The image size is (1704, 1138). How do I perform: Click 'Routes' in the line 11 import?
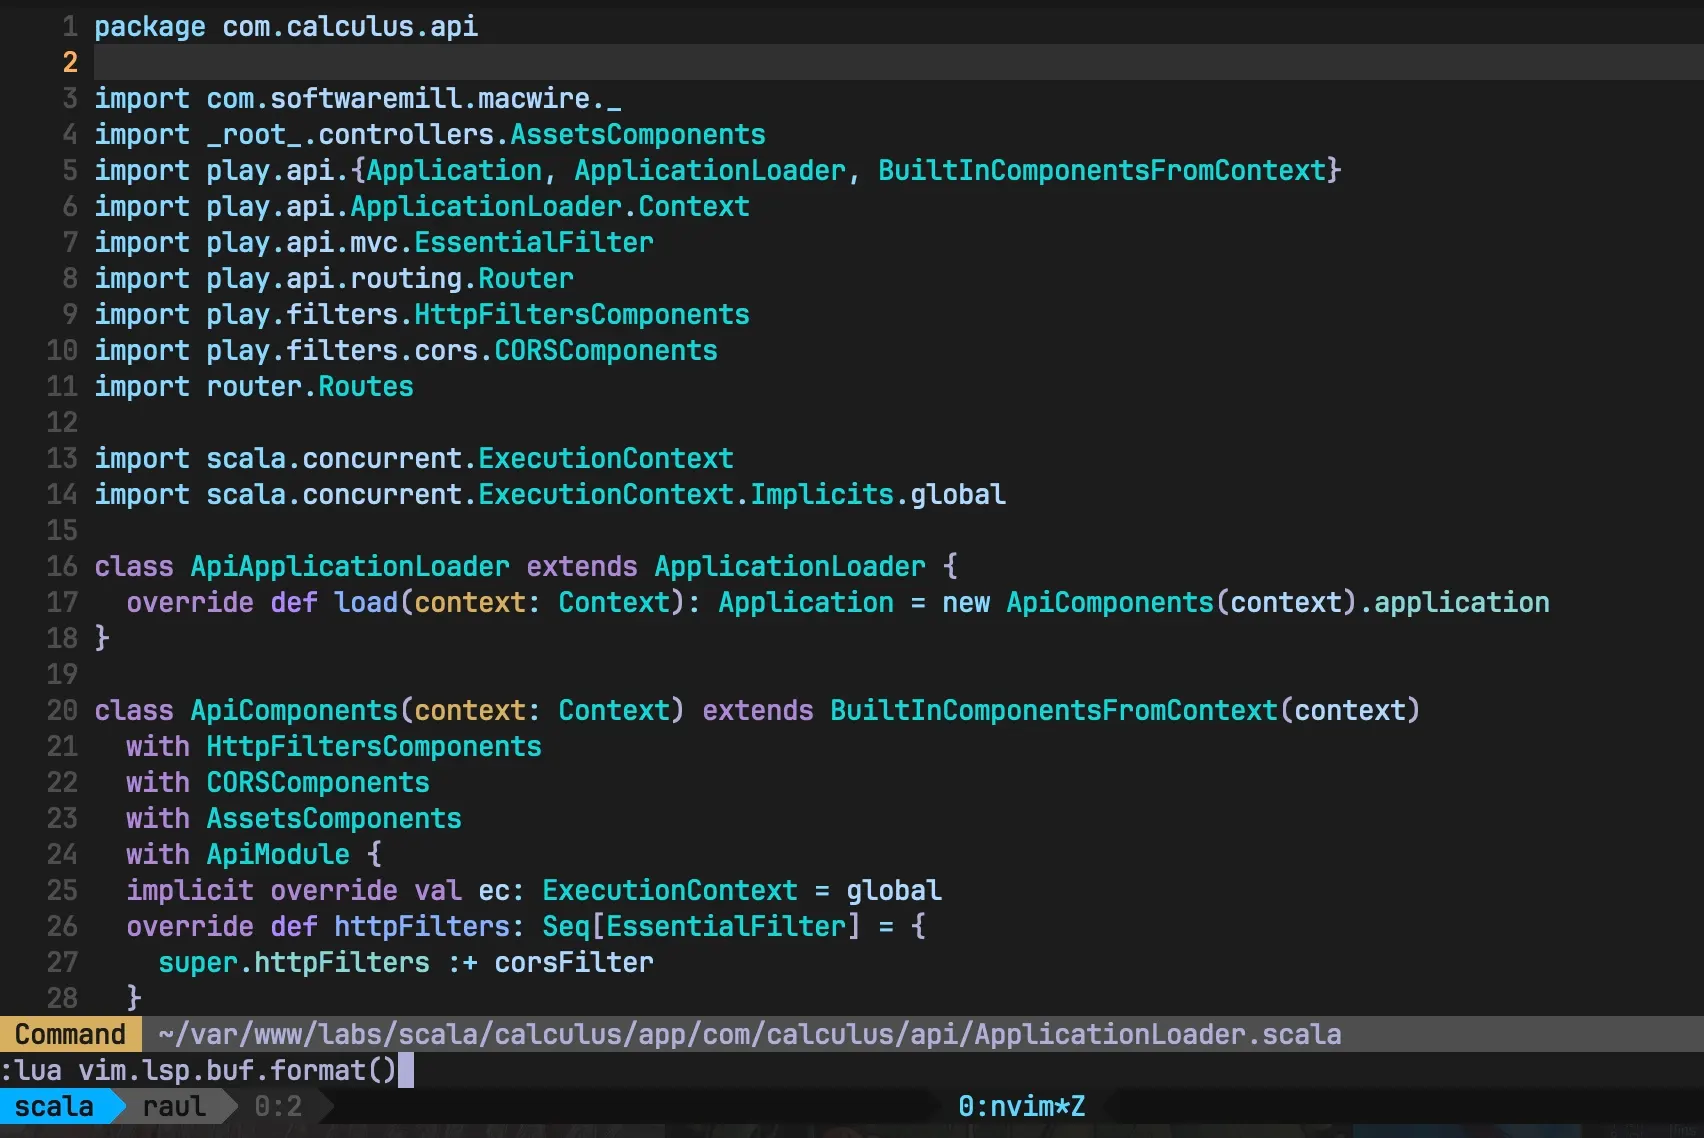click(366, 386)
